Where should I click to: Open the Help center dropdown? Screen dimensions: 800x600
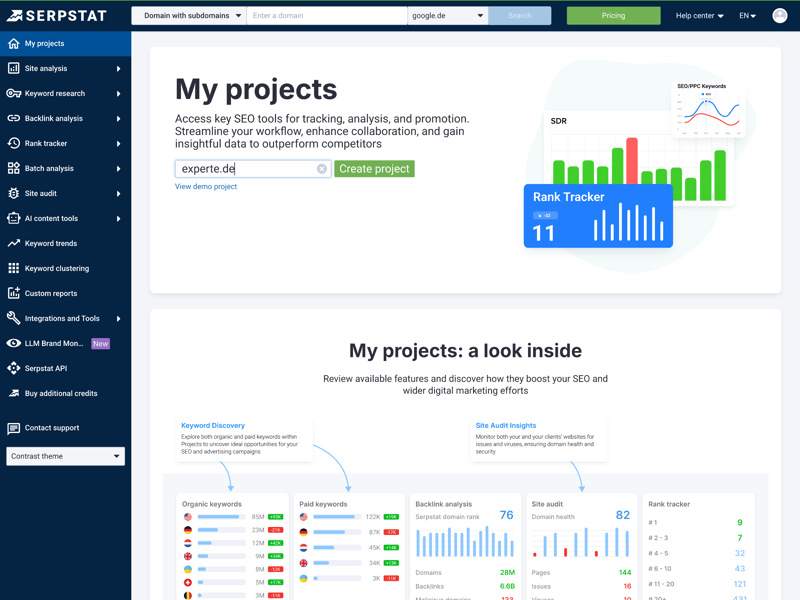(x=699, y=16)
